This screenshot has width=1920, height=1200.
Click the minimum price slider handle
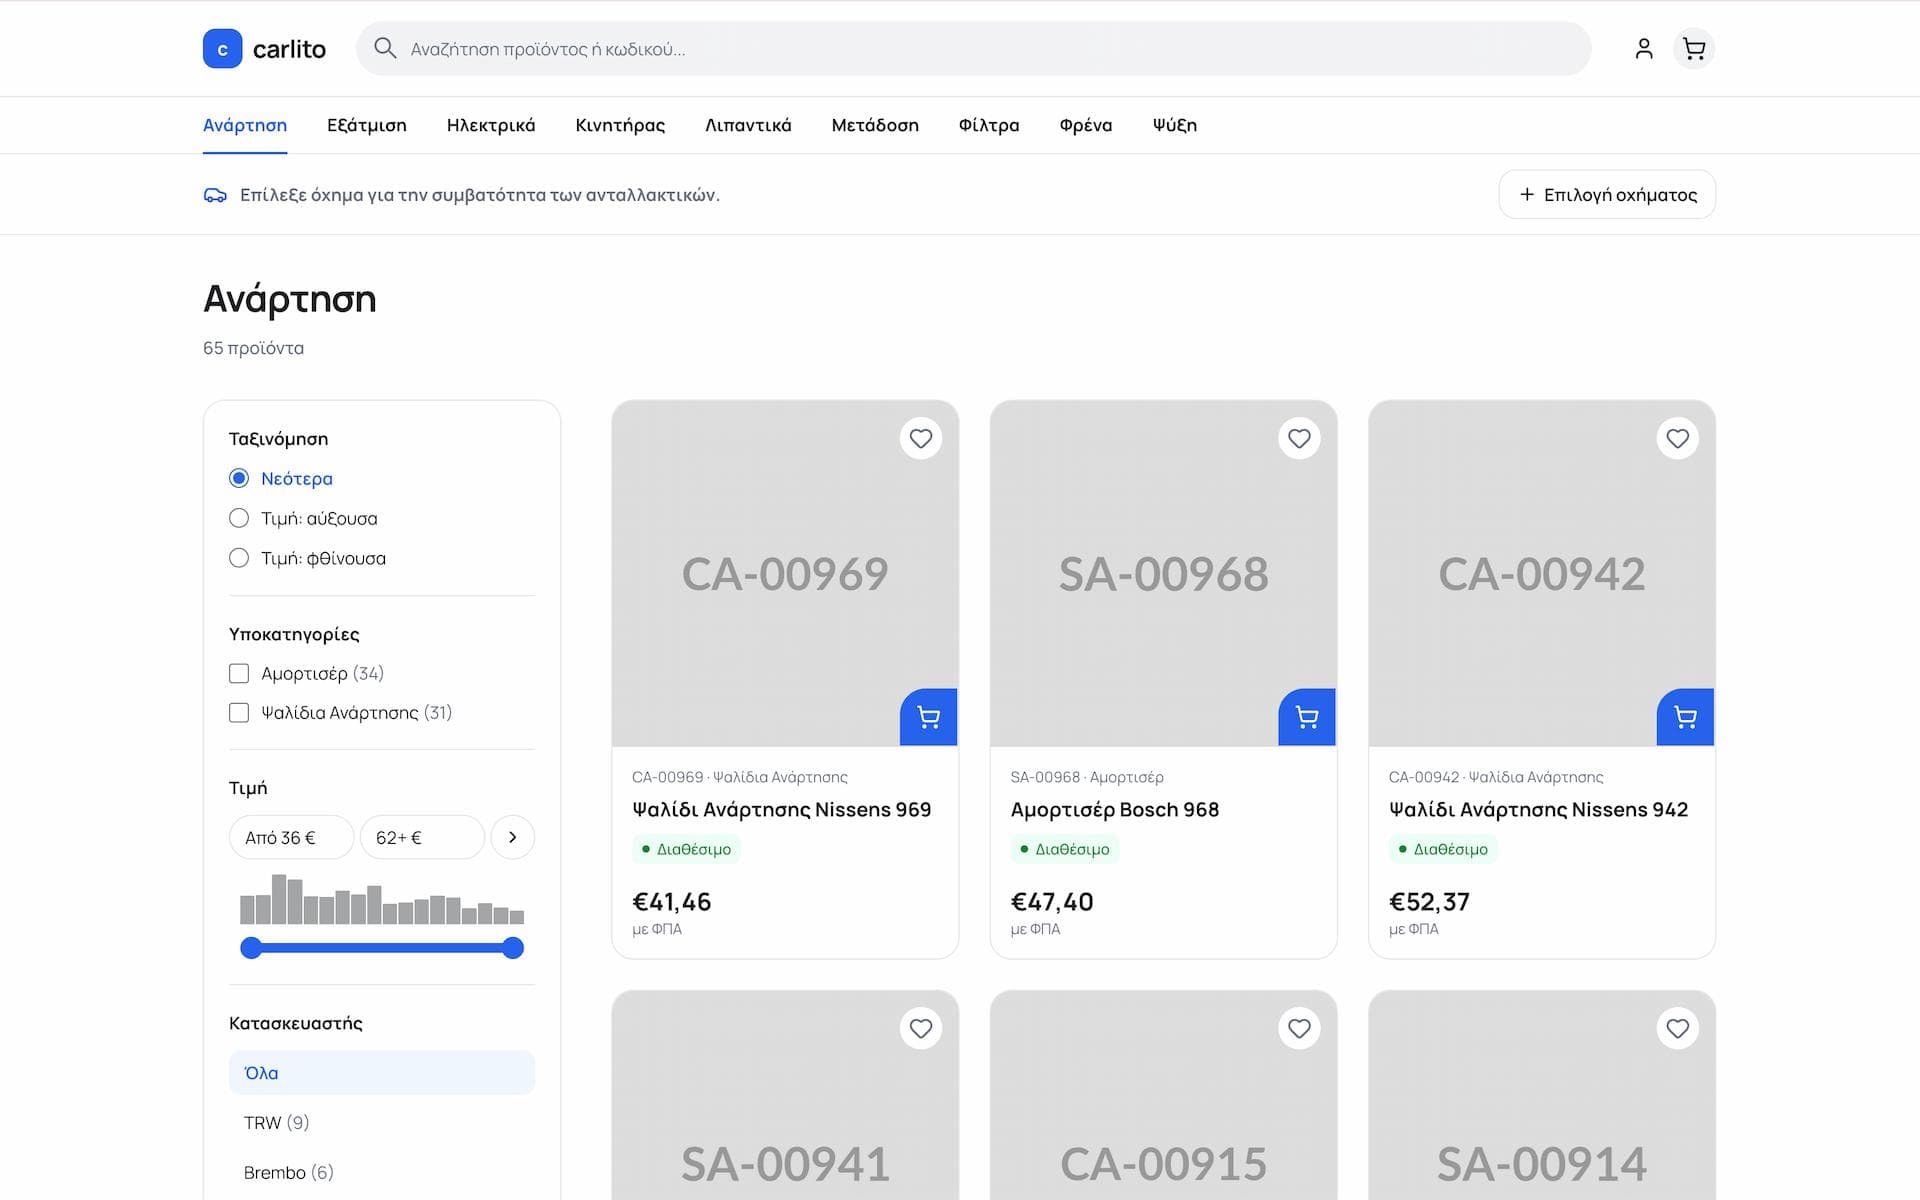(251, 948)
